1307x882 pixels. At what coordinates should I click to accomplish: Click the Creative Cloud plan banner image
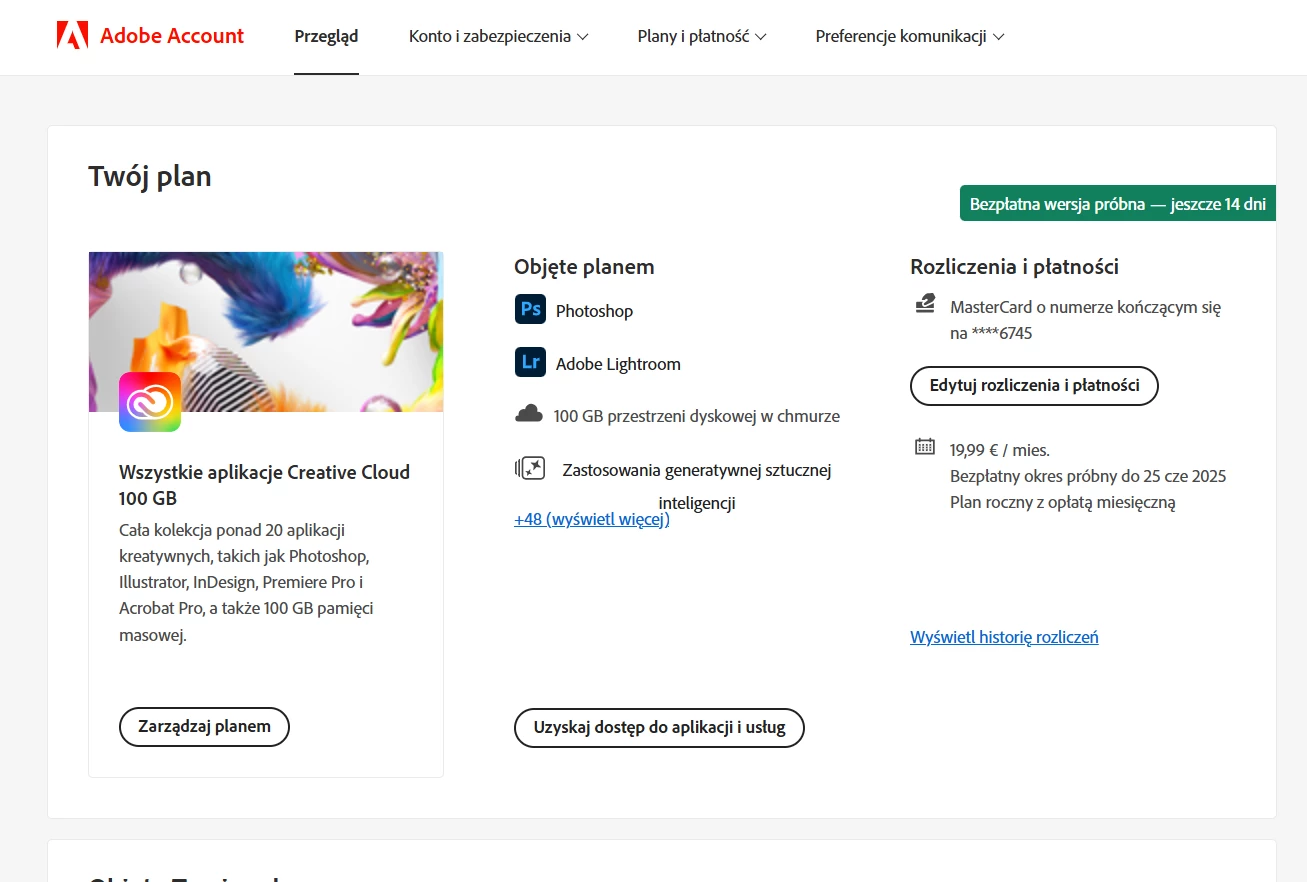pos(266,332)
